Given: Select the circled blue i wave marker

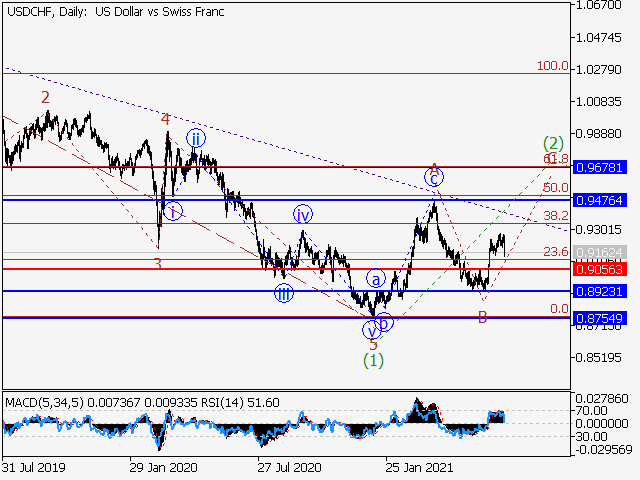Looking at the screenshot, I should pos(173,211).
